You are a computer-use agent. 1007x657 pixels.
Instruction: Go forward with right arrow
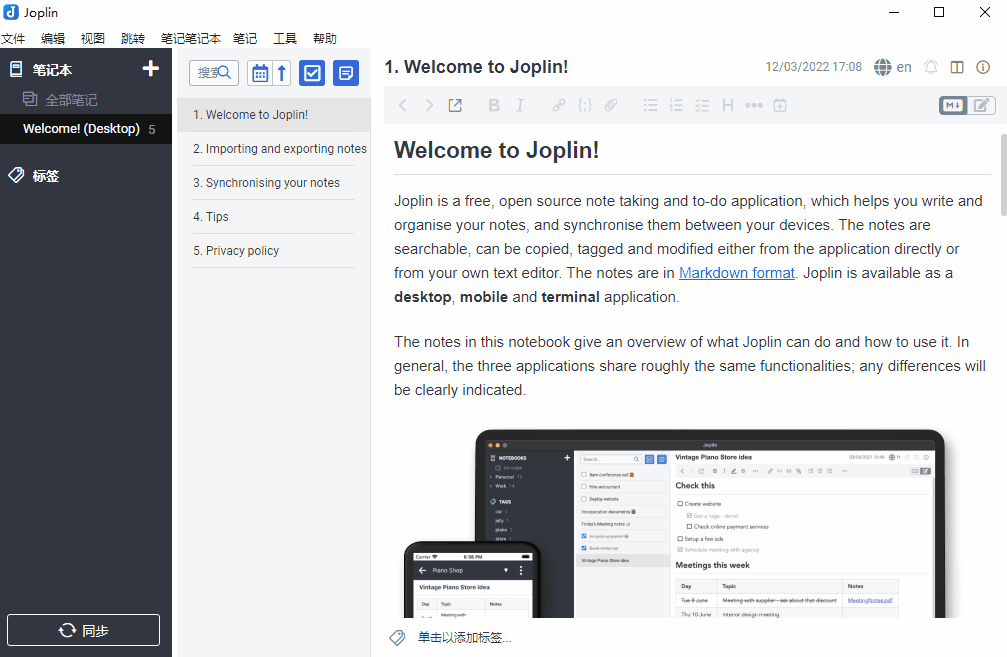(429, 105)
